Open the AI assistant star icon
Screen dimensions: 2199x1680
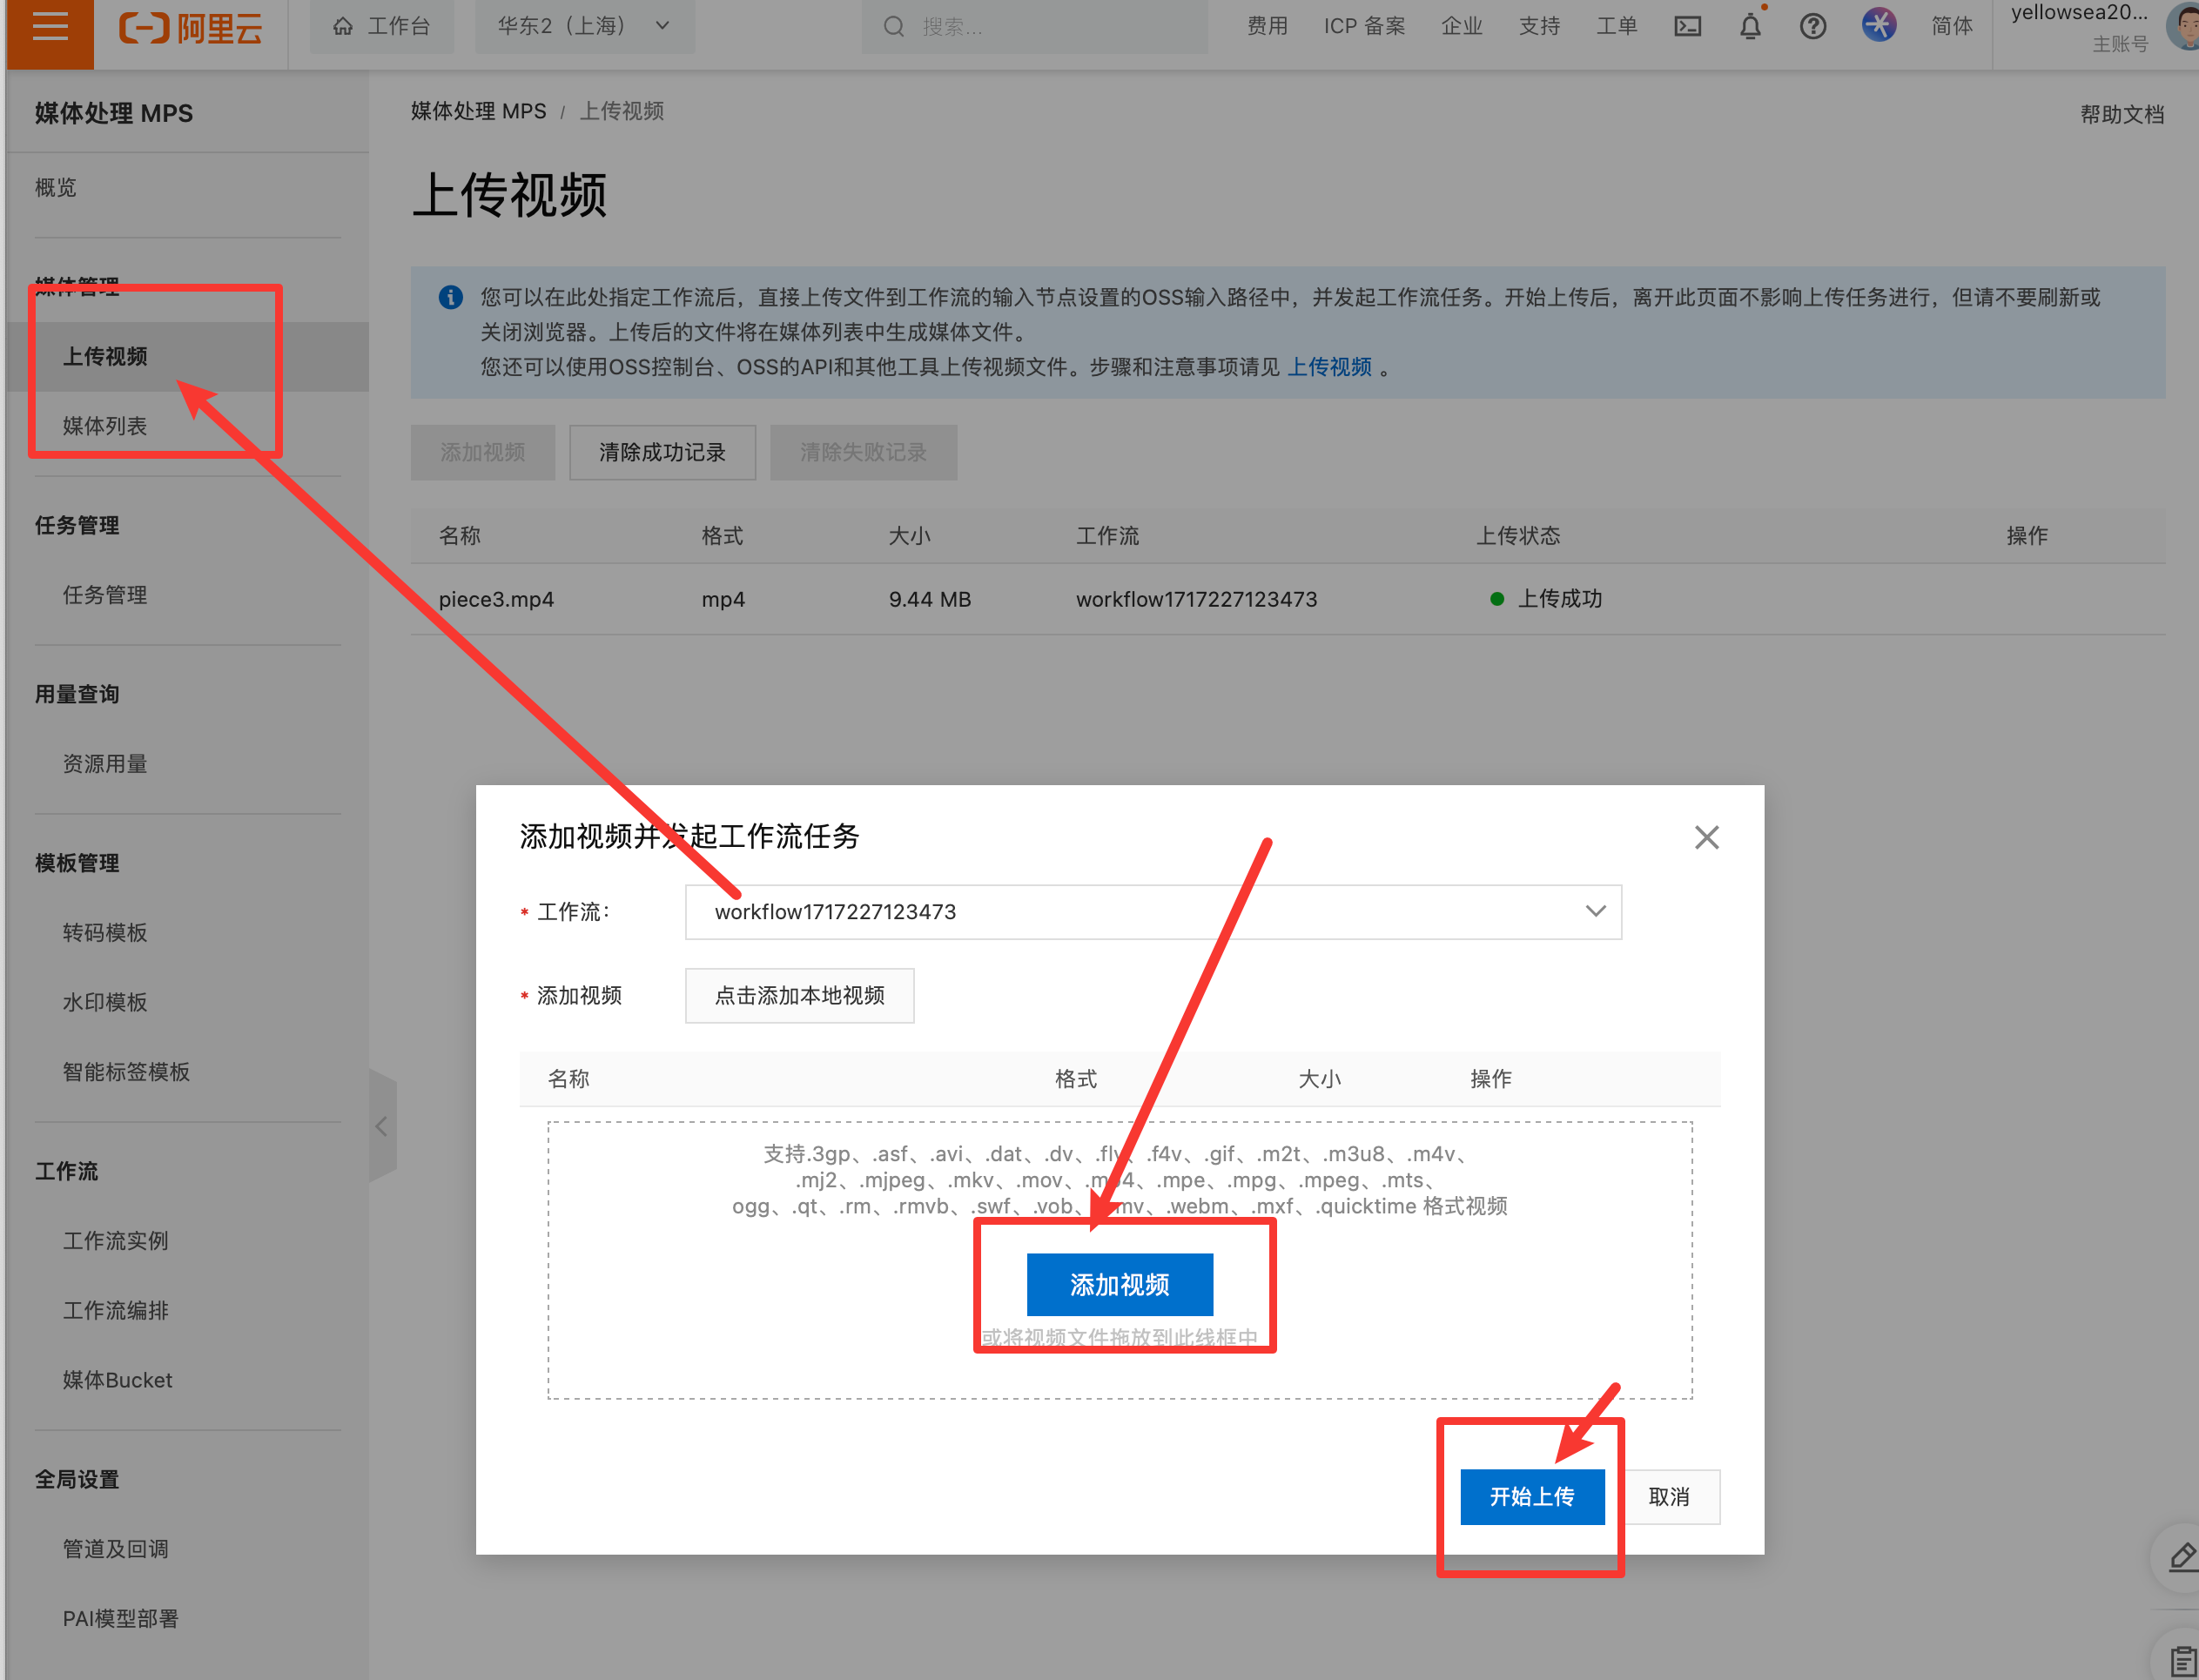tap(1878, 25)
